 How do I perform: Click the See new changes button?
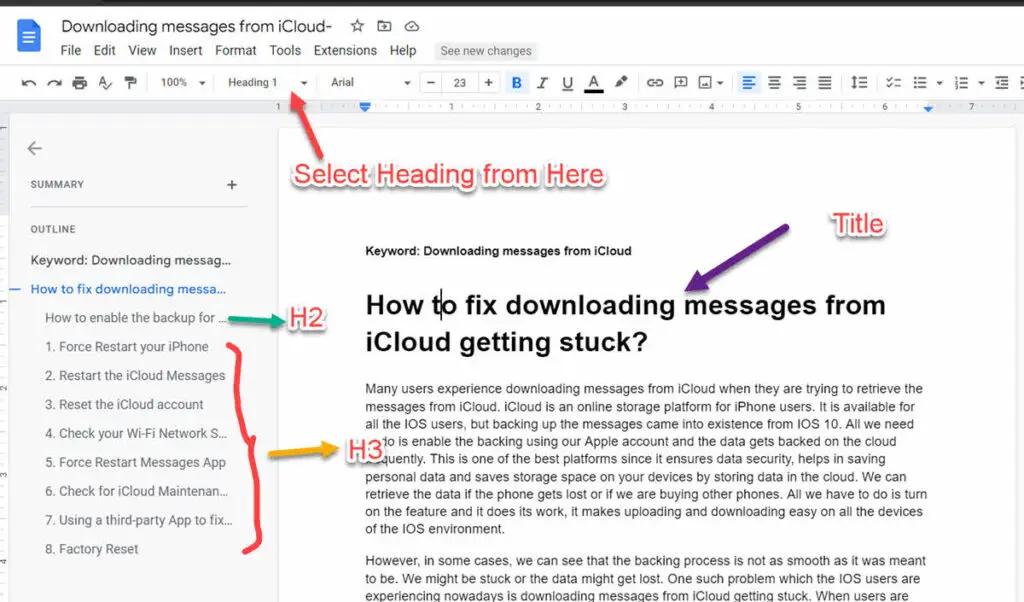click(486, 51)
